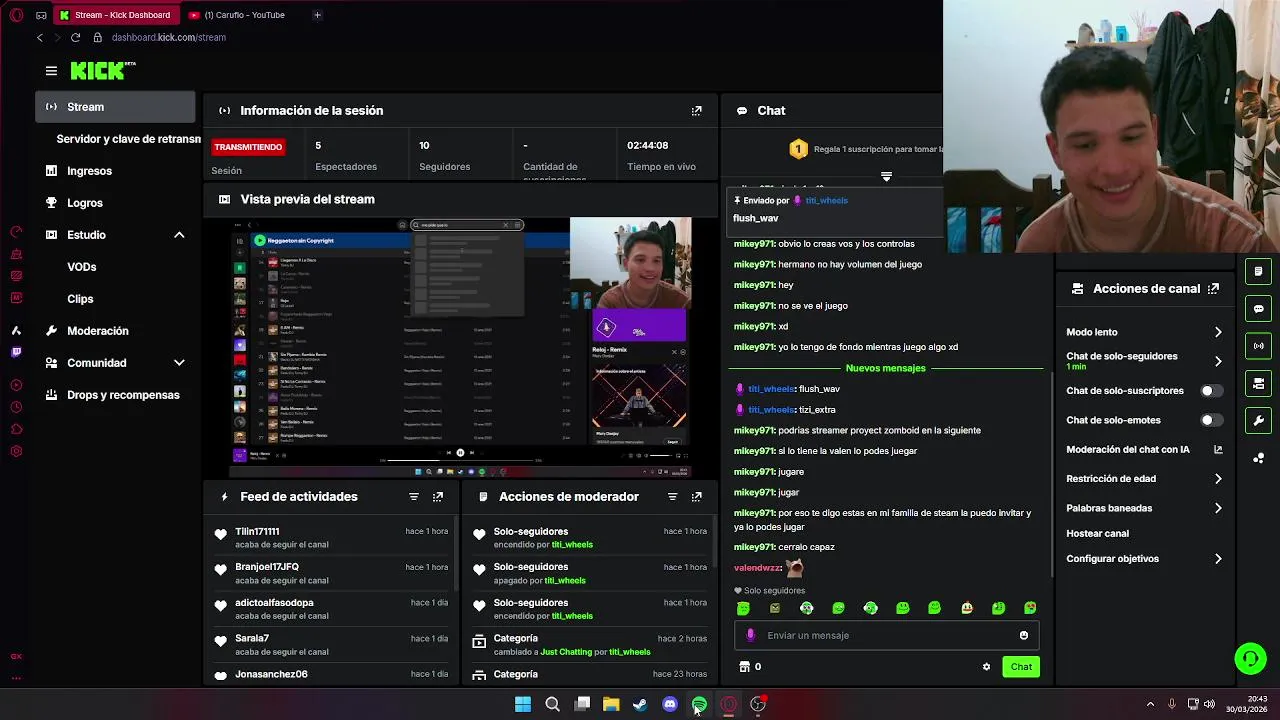Open Drops y recompensas in the sidebar

[115, 395]
